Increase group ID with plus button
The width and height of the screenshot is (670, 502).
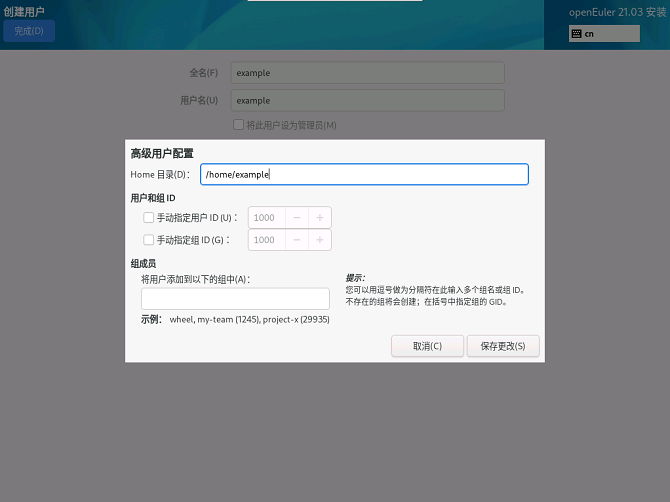tap(319, 240)
